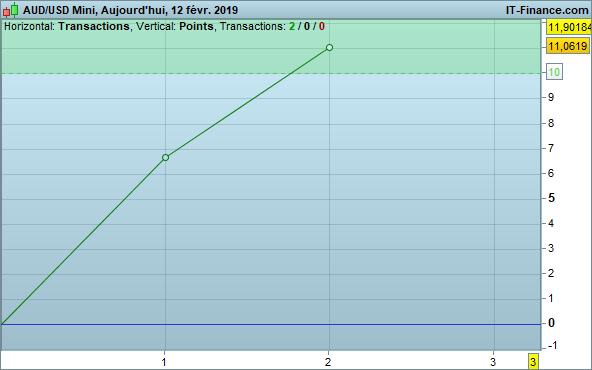The width and height of the screenshot is (592, 370).
Task: Click the orange 11,0619 value label
Action: click(568, 46)
